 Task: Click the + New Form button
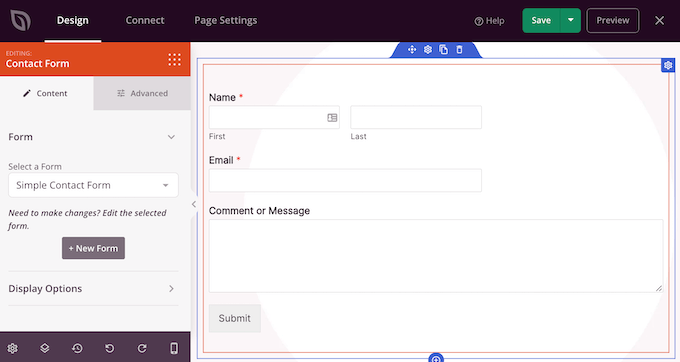pyautogui.click(x=93, y=248)
